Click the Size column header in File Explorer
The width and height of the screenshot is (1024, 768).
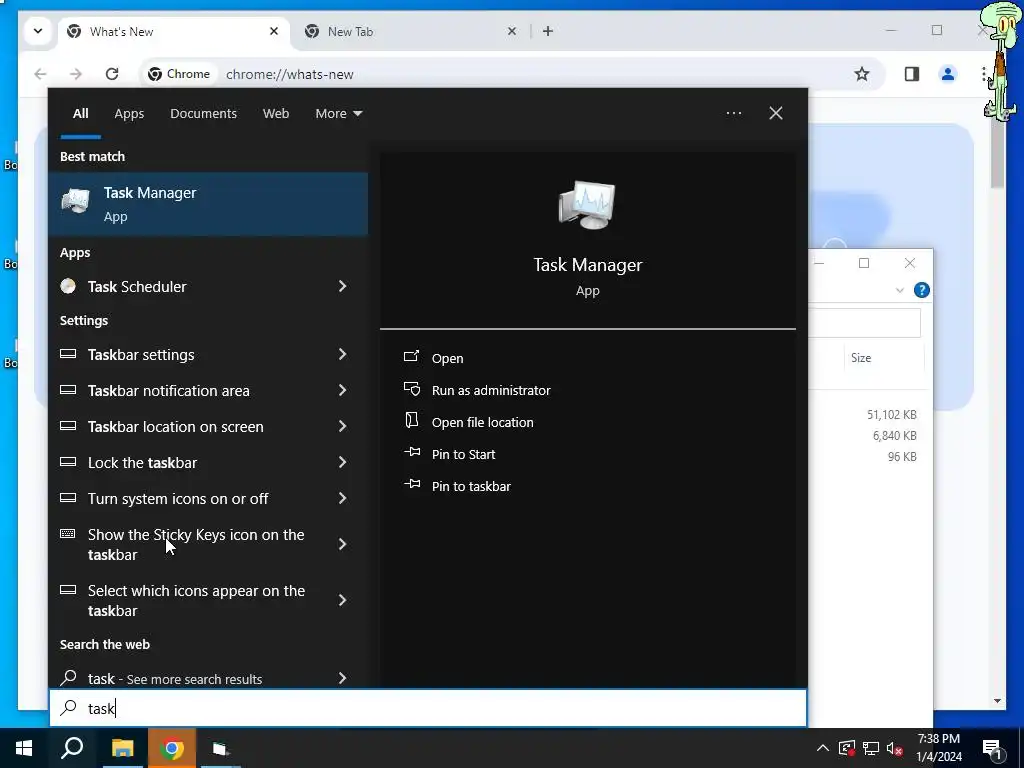point(861,357)
